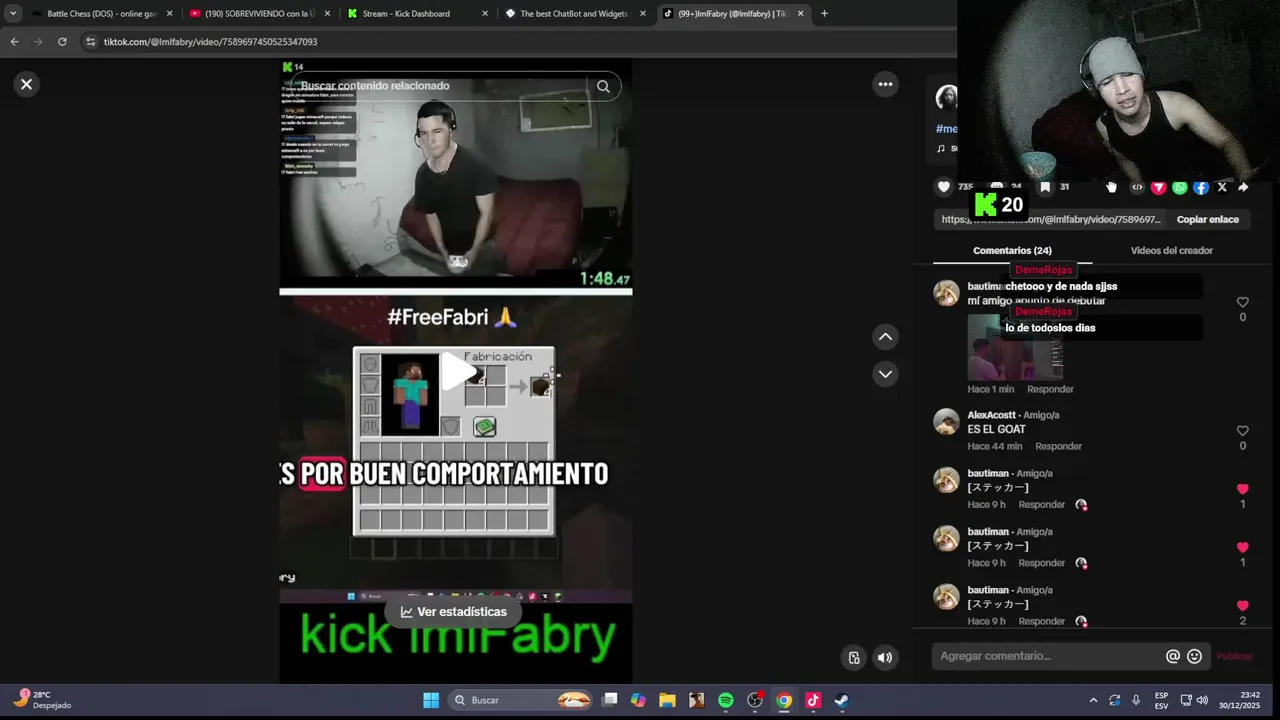The height and width of the screenshot is (720, 1280).
Task: Like AlexAcostt's comment
Action: pos(1243,431)
